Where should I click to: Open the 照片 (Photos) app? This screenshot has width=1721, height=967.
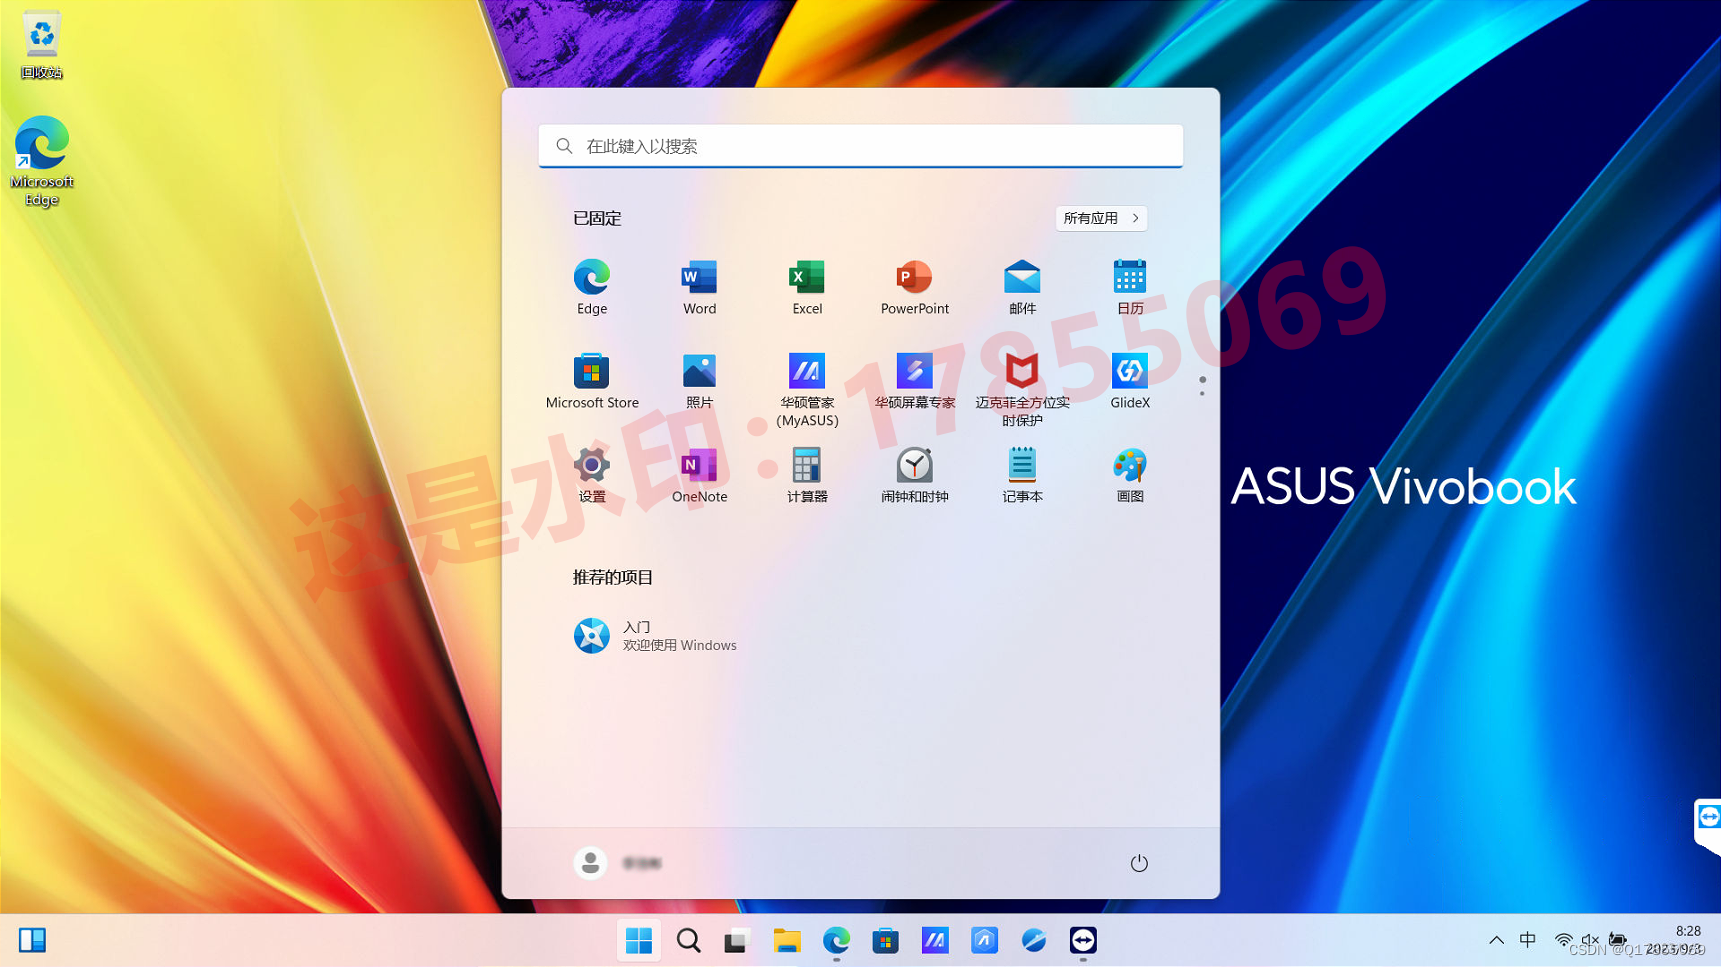click(x=699, y=381)
